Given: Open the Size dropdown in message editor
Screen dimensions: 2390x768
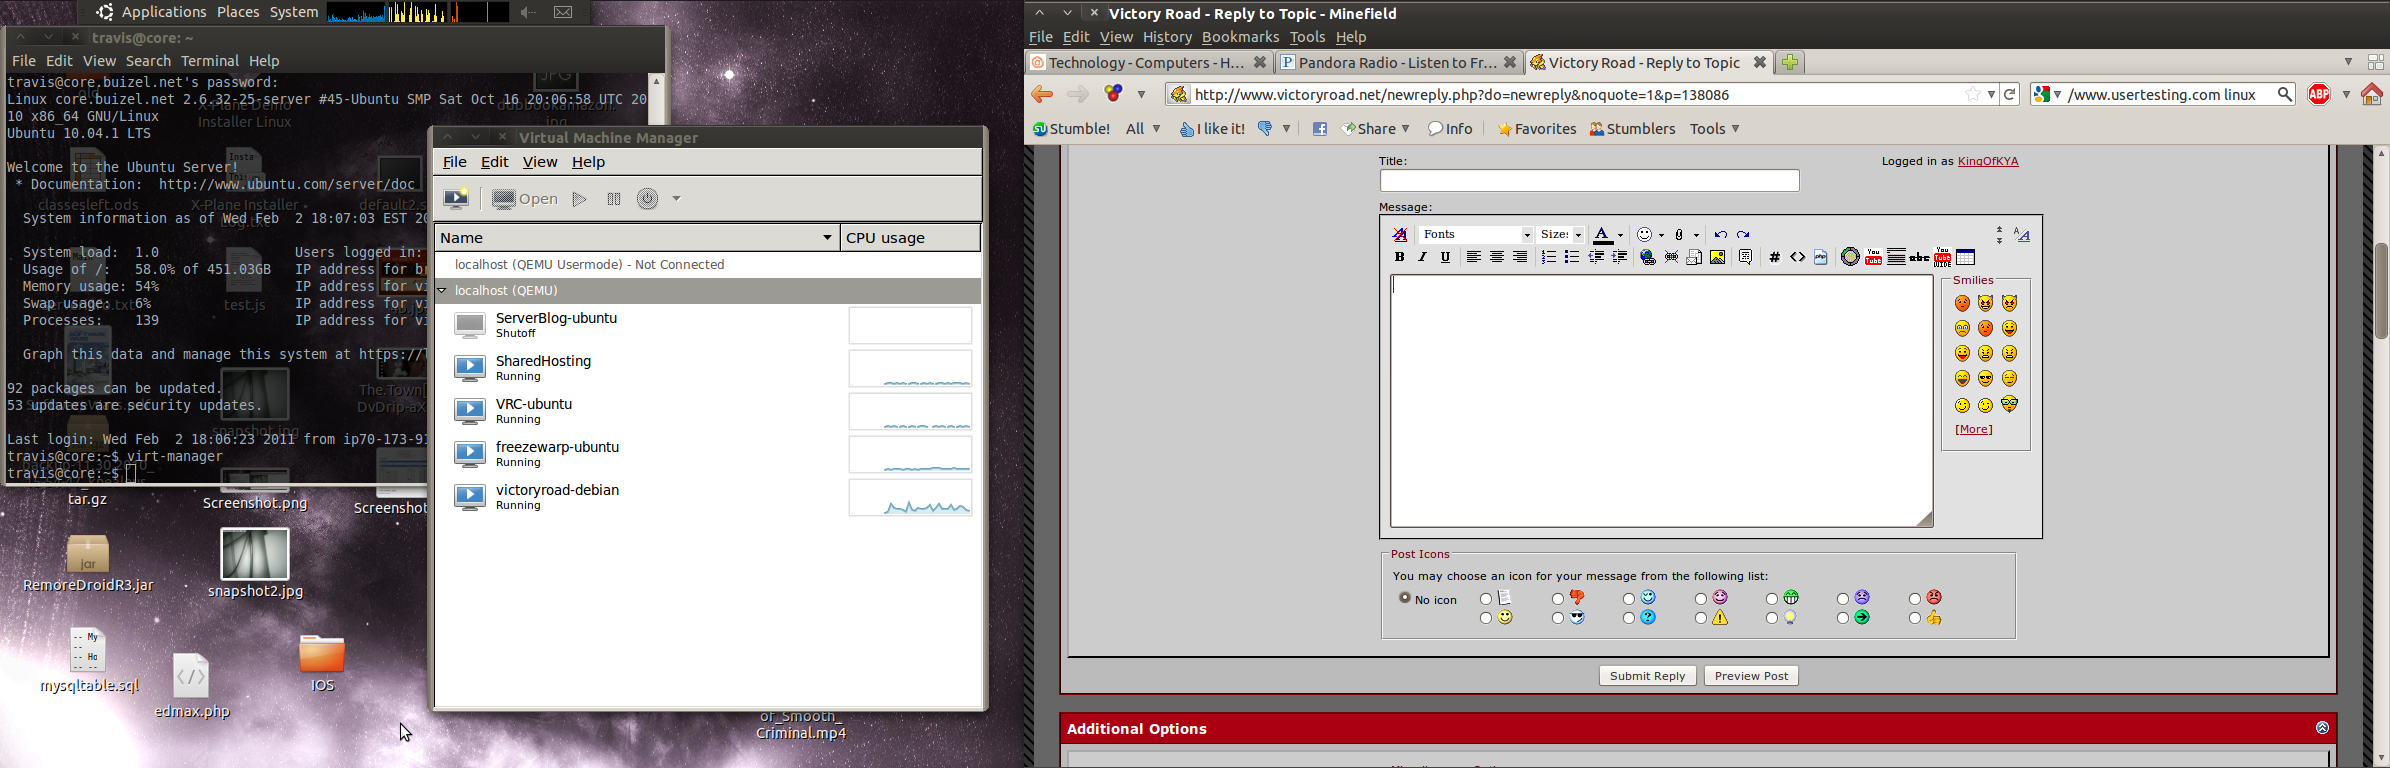Looking at the screenshot, I should [x=1561, y=235].
